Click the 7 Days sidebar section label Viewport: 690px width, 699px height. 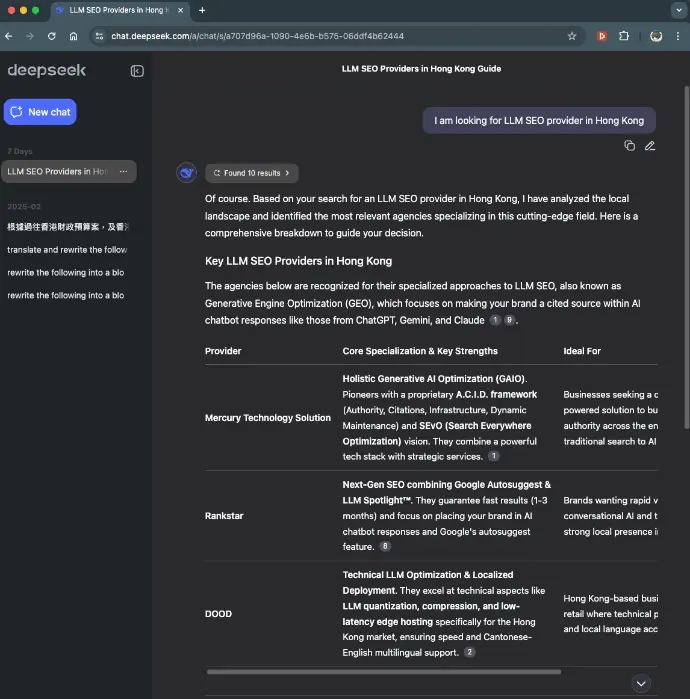point(20,152)
